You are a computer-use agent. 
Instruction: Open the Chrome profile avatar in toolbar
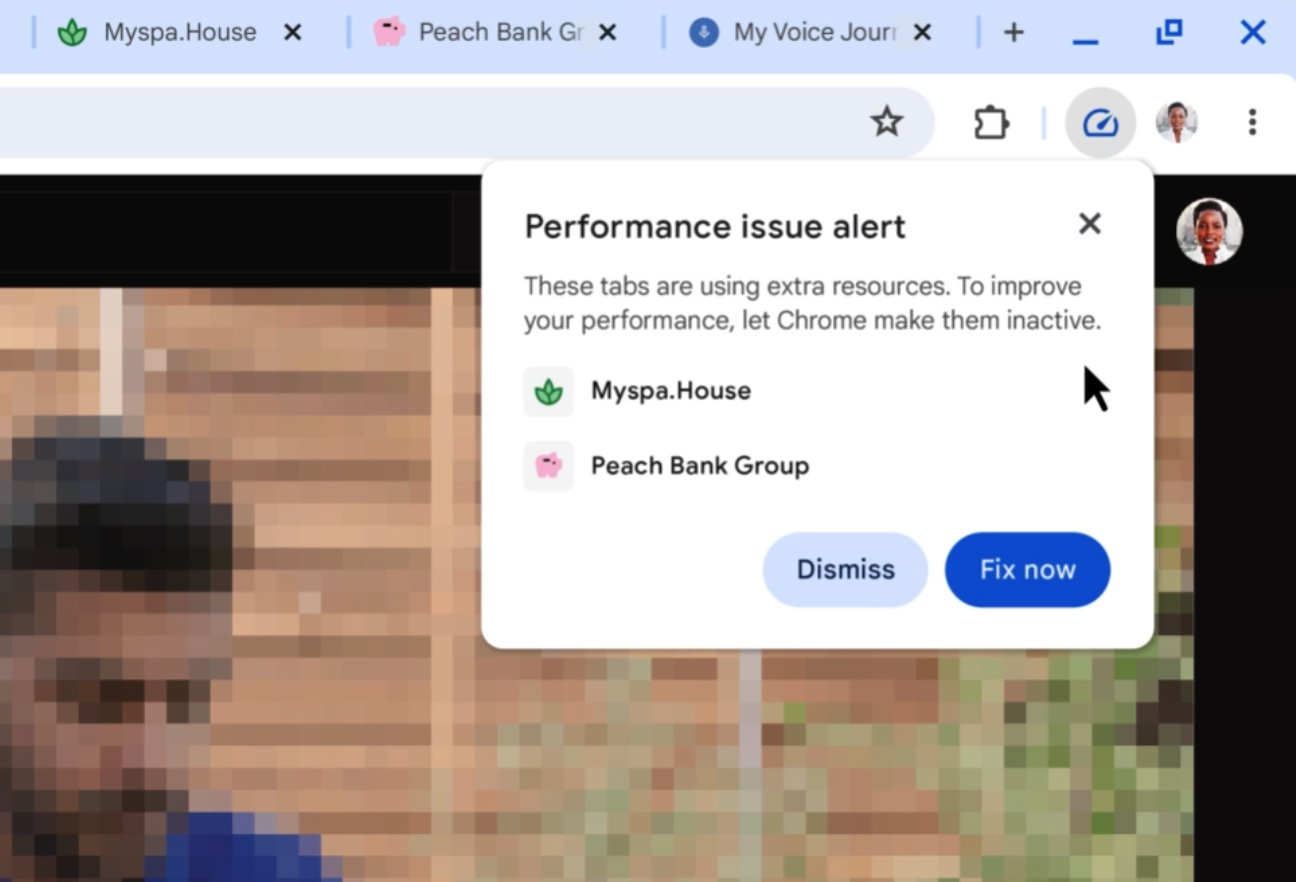point(1176,123)
